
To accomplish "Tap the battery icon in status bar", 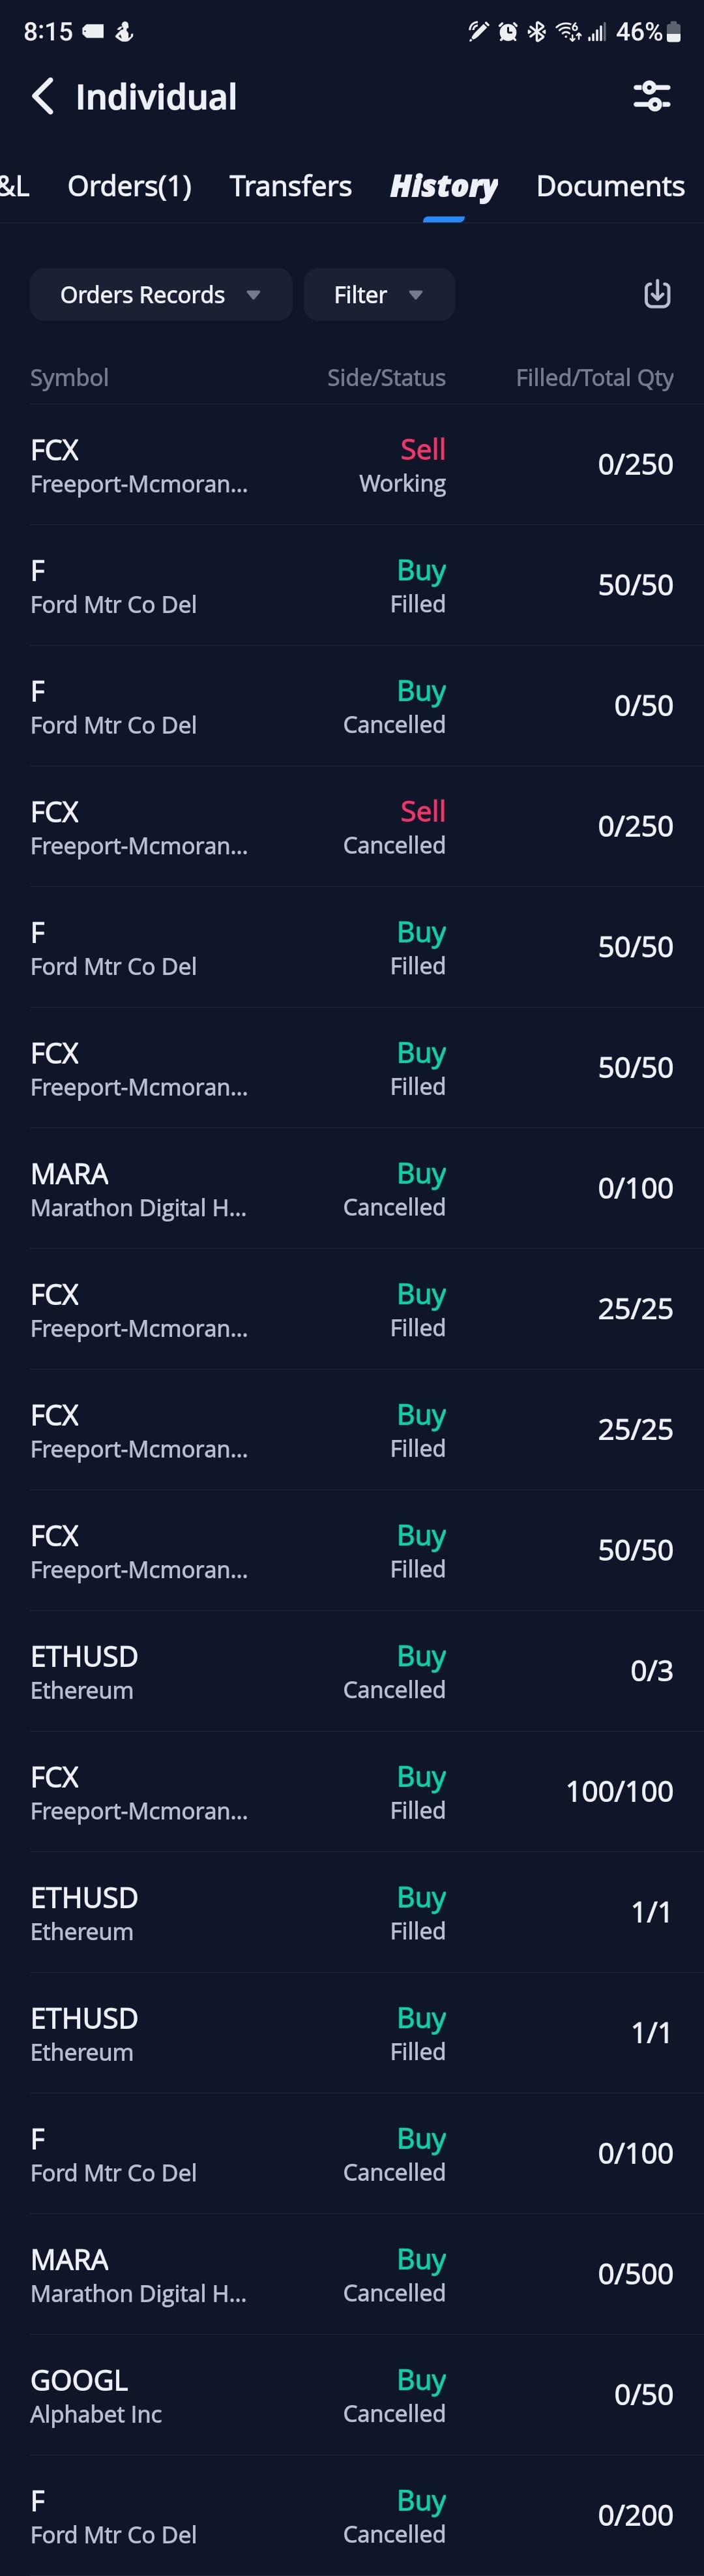I will [675, 32].
